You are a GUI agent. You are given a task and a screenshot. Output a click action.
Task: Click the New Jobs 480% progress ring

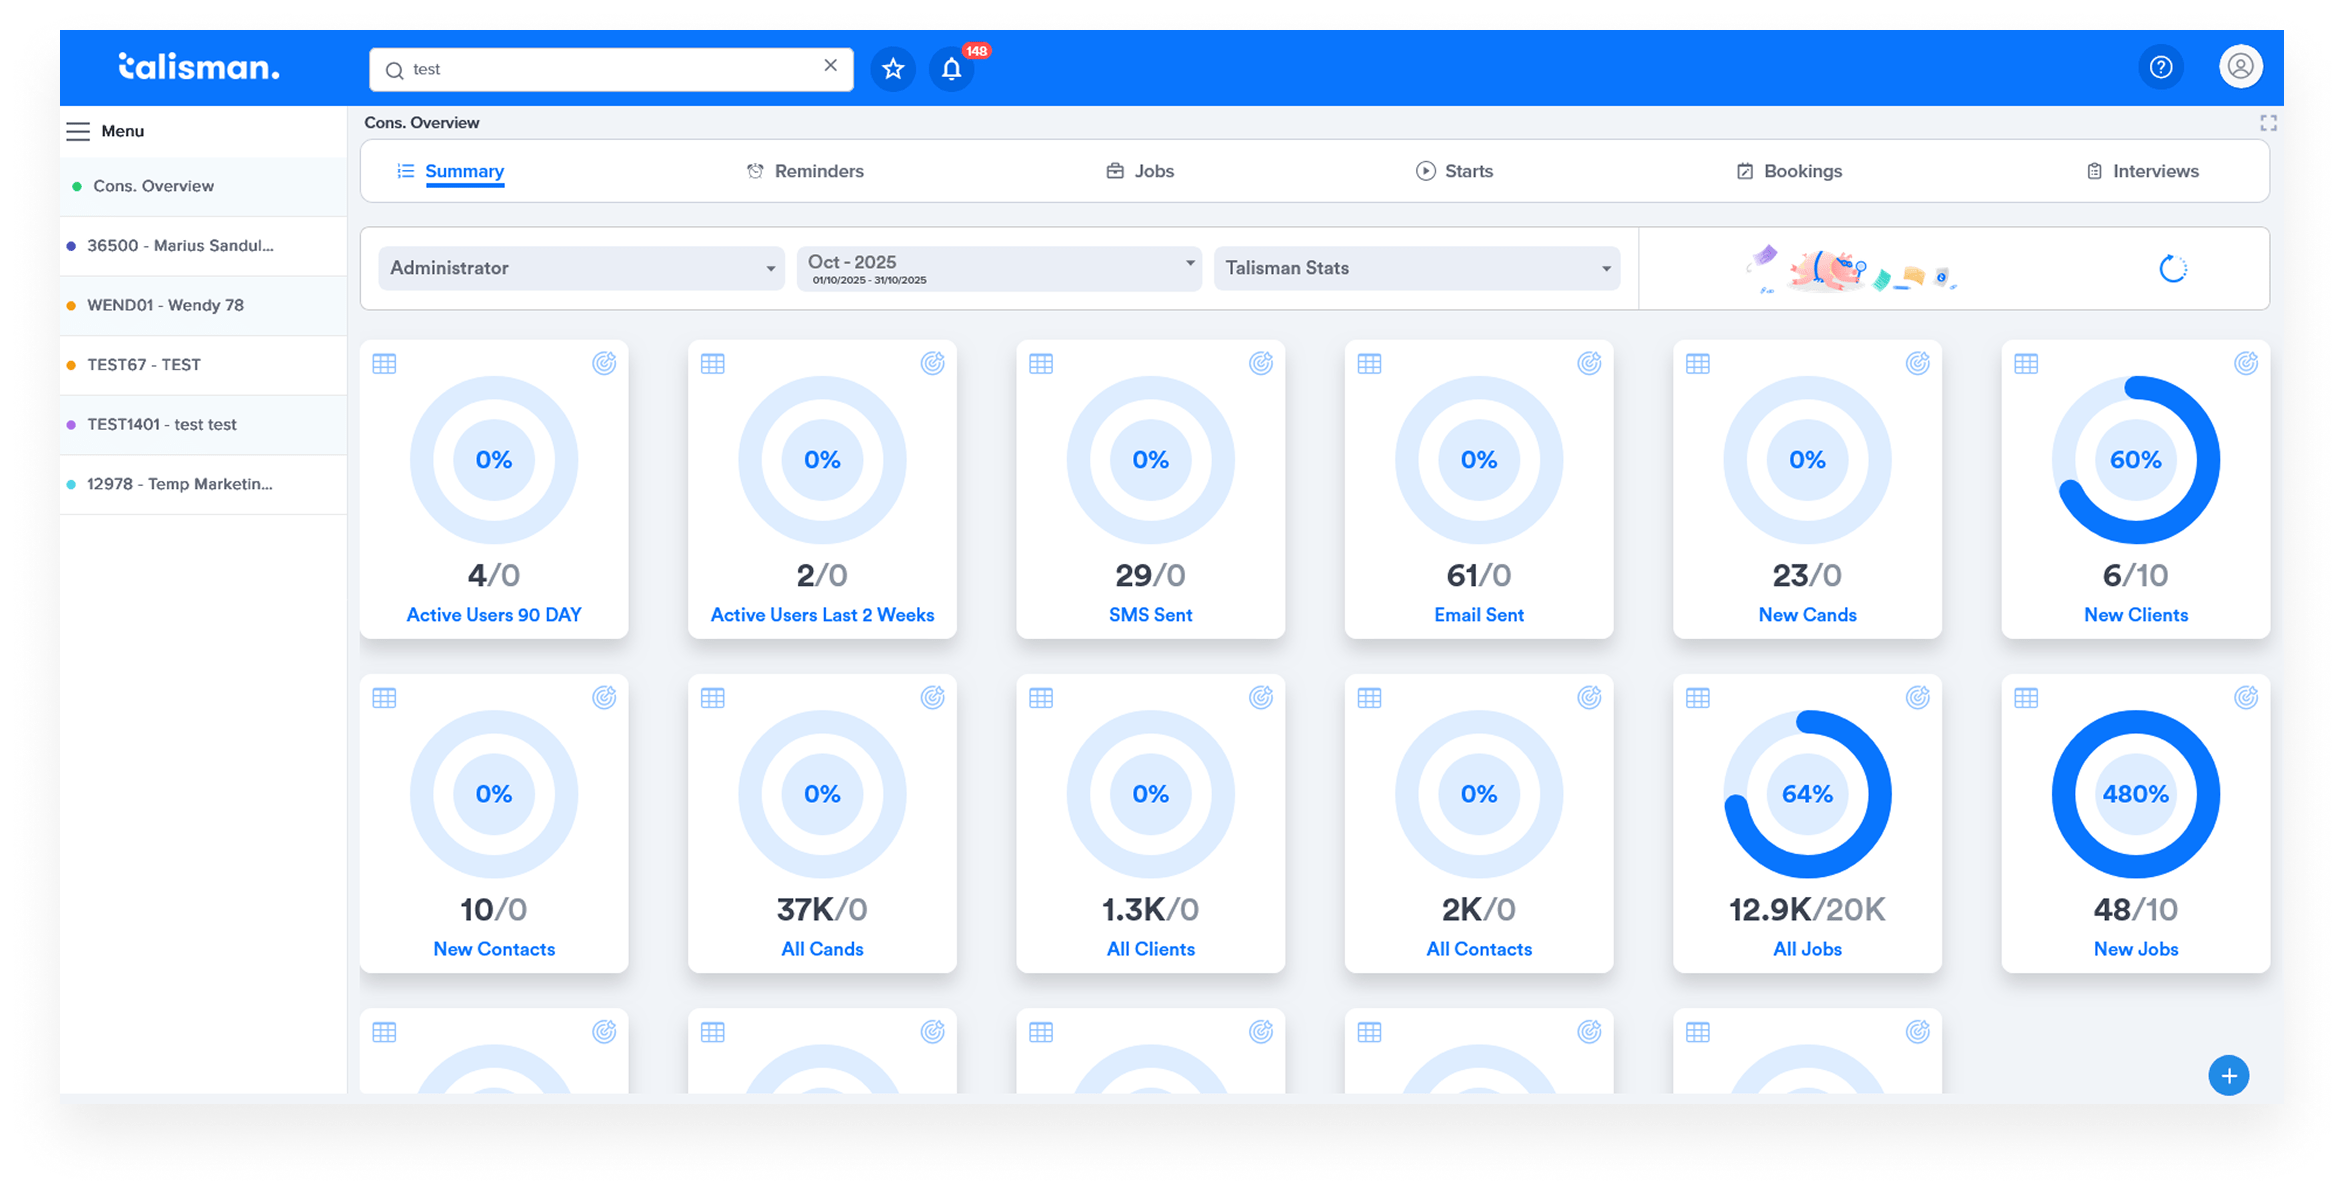[2135, 794]
